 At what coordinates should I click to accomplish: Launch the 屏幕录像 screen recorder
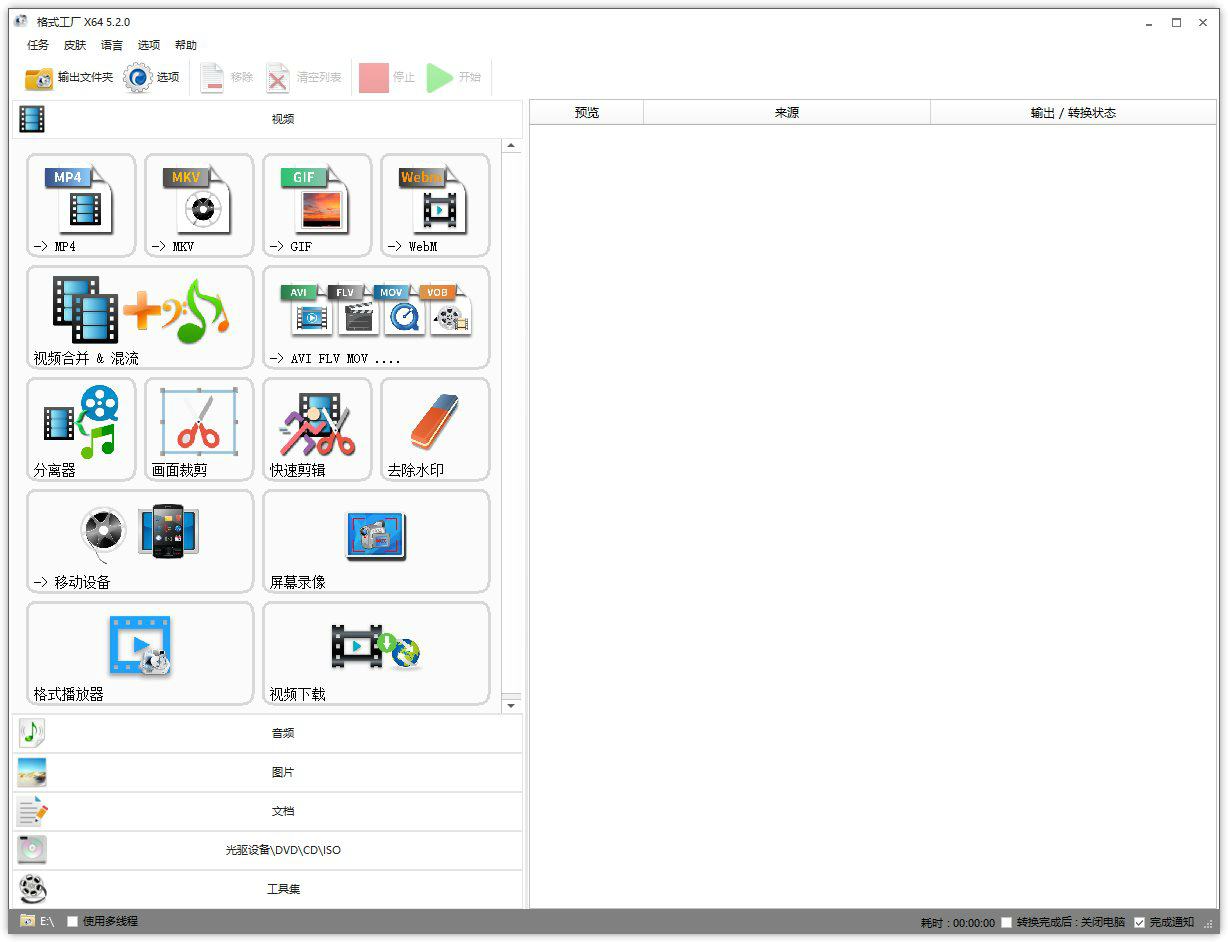point(376,541)
